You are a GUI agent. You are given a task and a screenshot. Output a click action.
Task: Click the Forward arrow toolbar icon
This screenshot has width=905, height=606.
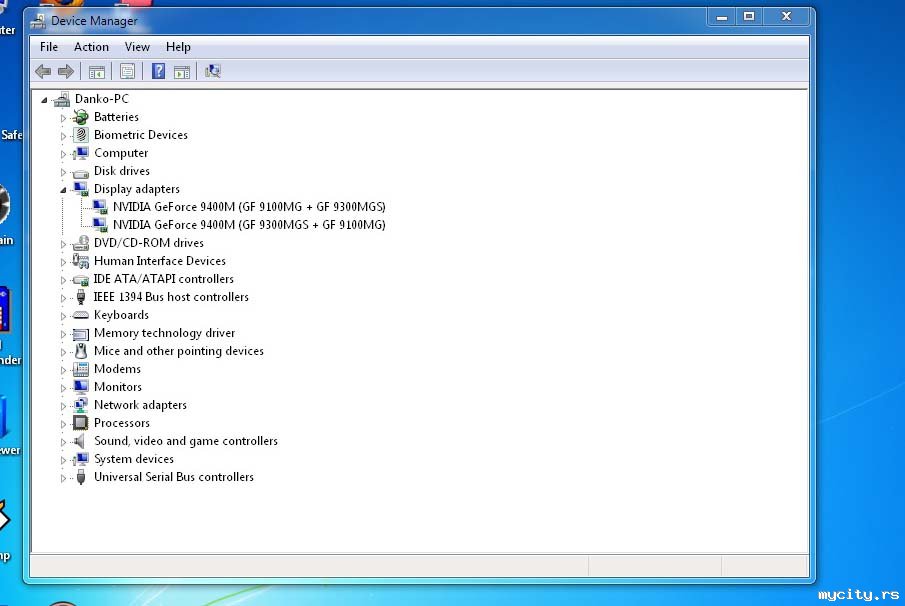66,72
